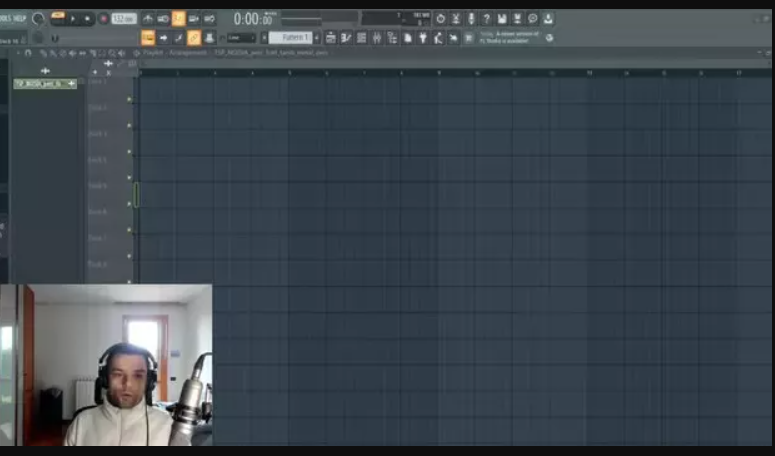Select the playlist speaker playback tool

click(122, 53)
